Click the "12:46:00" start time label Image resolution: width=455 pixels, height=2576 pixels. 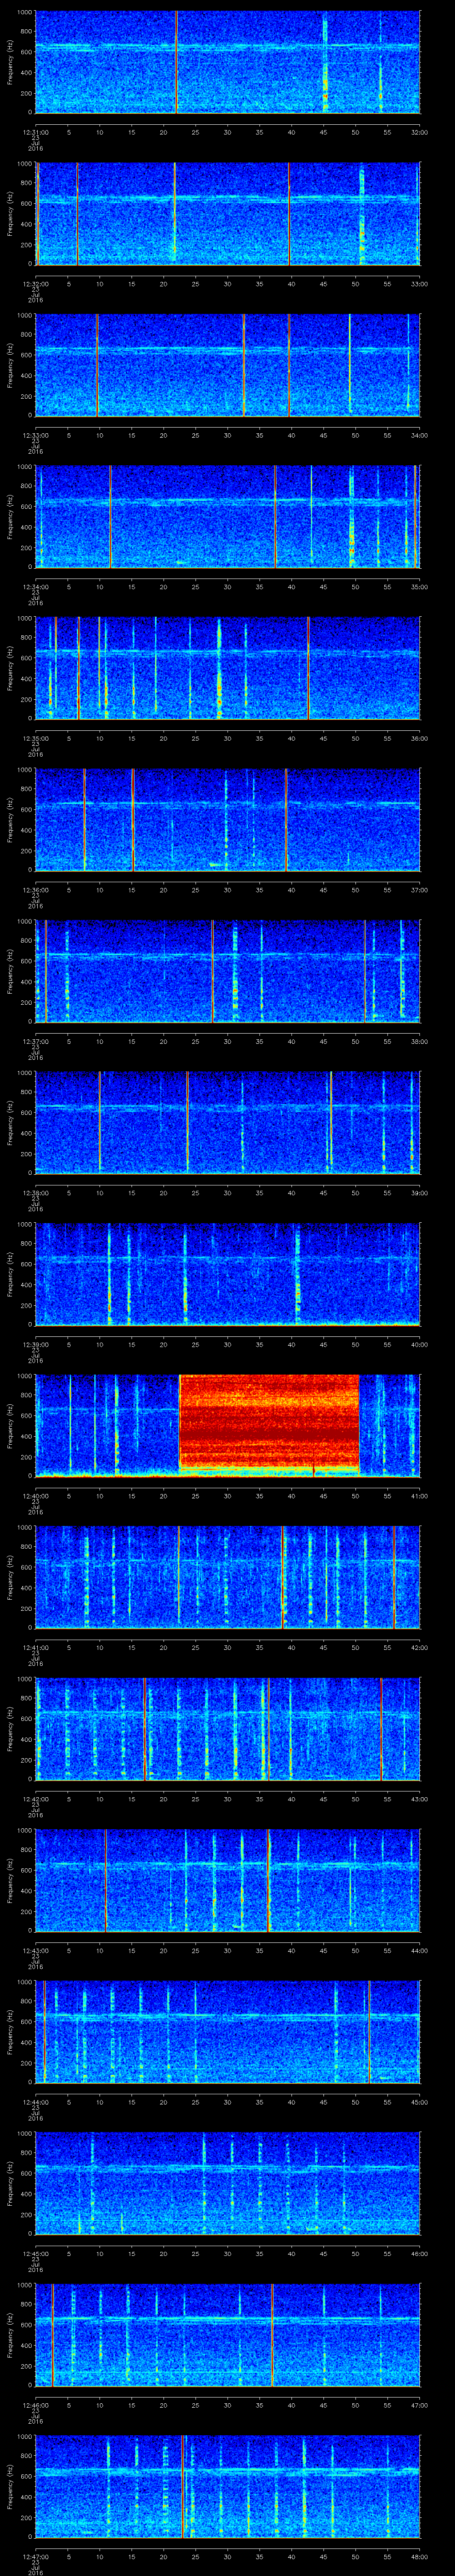[x=36, y=2404]
